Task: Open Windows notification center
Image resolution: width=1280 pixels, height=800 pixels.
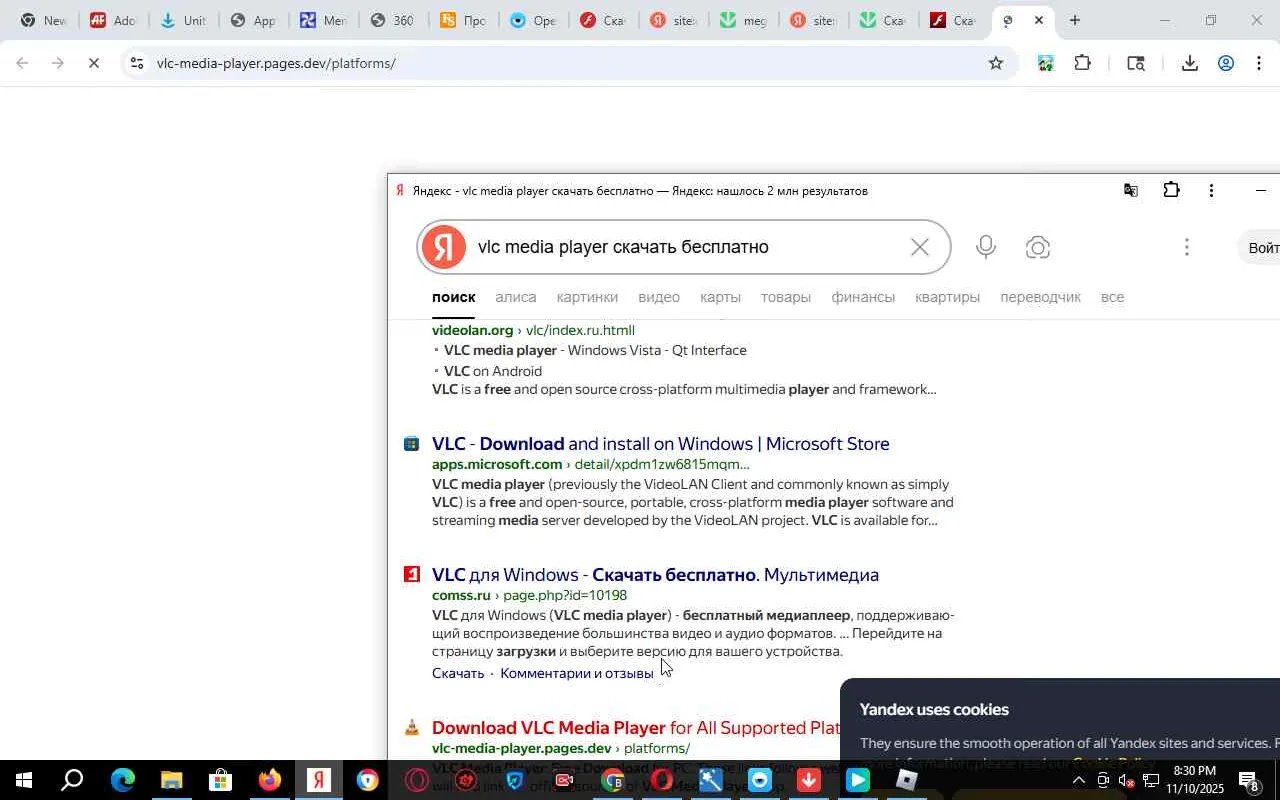Action: tap(1250, 780)
